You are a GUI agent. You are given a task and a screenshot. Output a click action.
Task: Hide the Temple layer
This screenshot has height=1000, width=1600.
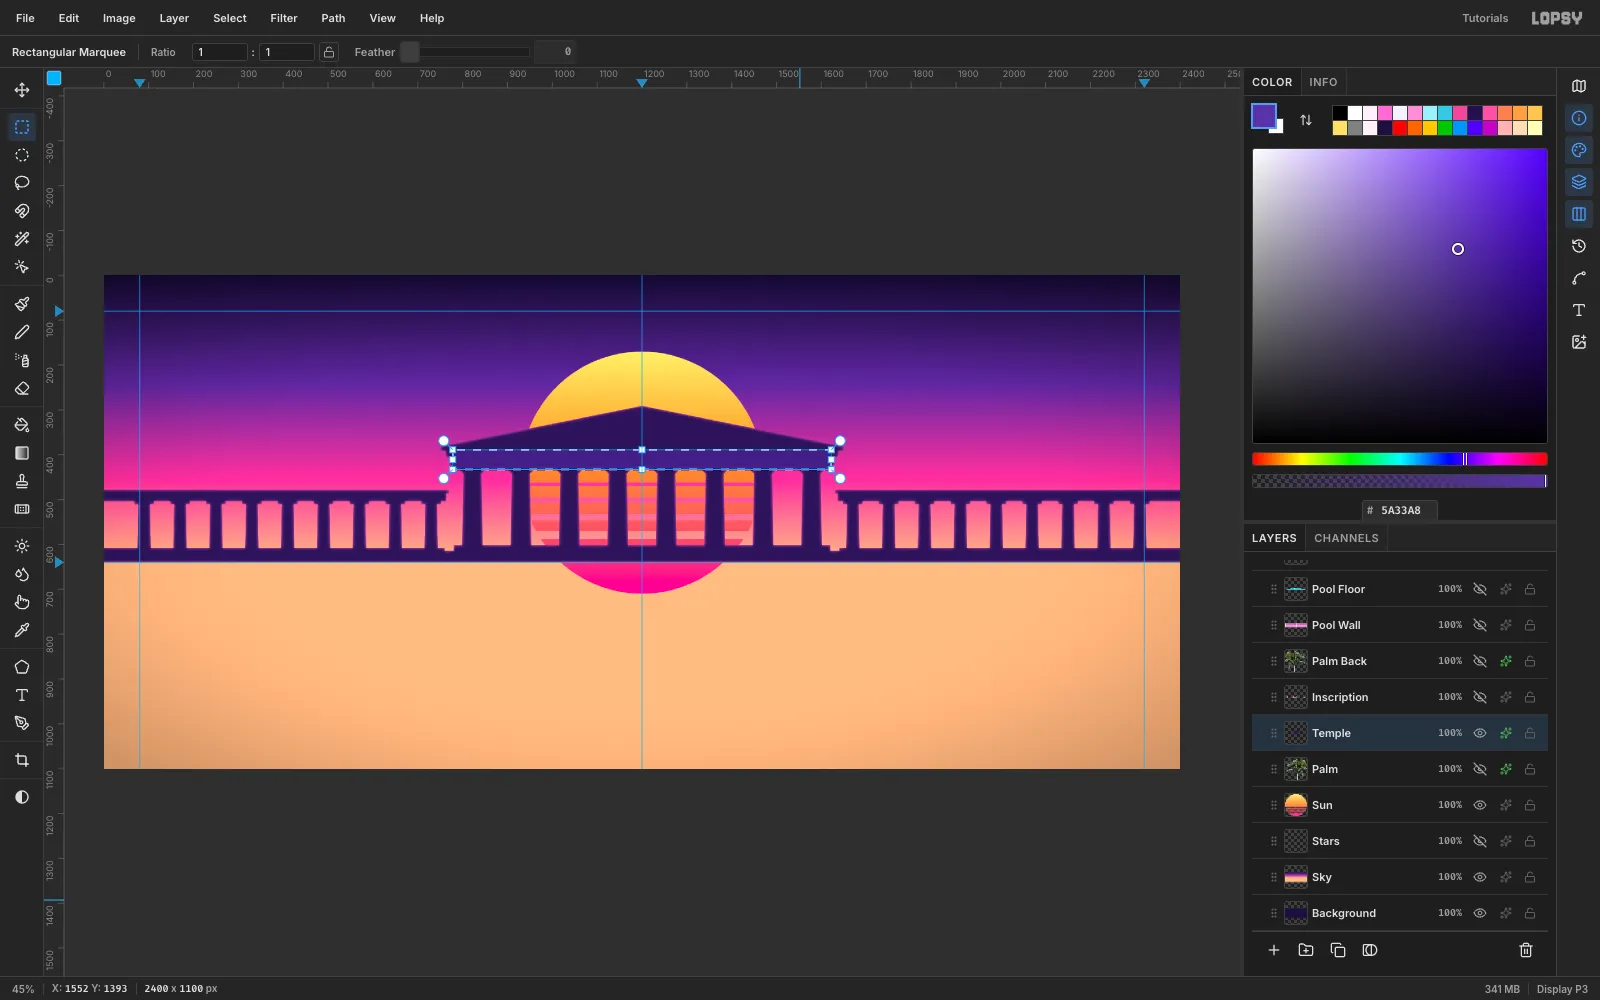point(1480,733)
